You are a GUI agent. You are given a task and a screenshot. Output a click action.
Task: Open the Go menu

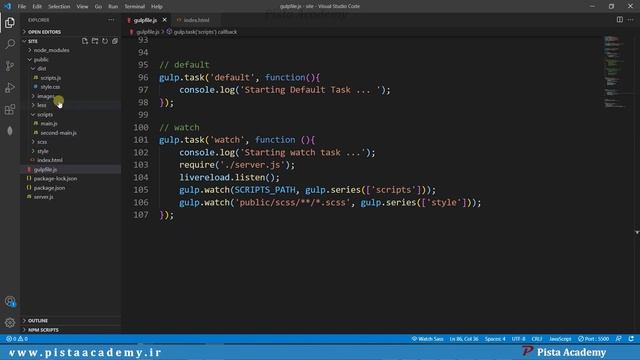[98, 7]
